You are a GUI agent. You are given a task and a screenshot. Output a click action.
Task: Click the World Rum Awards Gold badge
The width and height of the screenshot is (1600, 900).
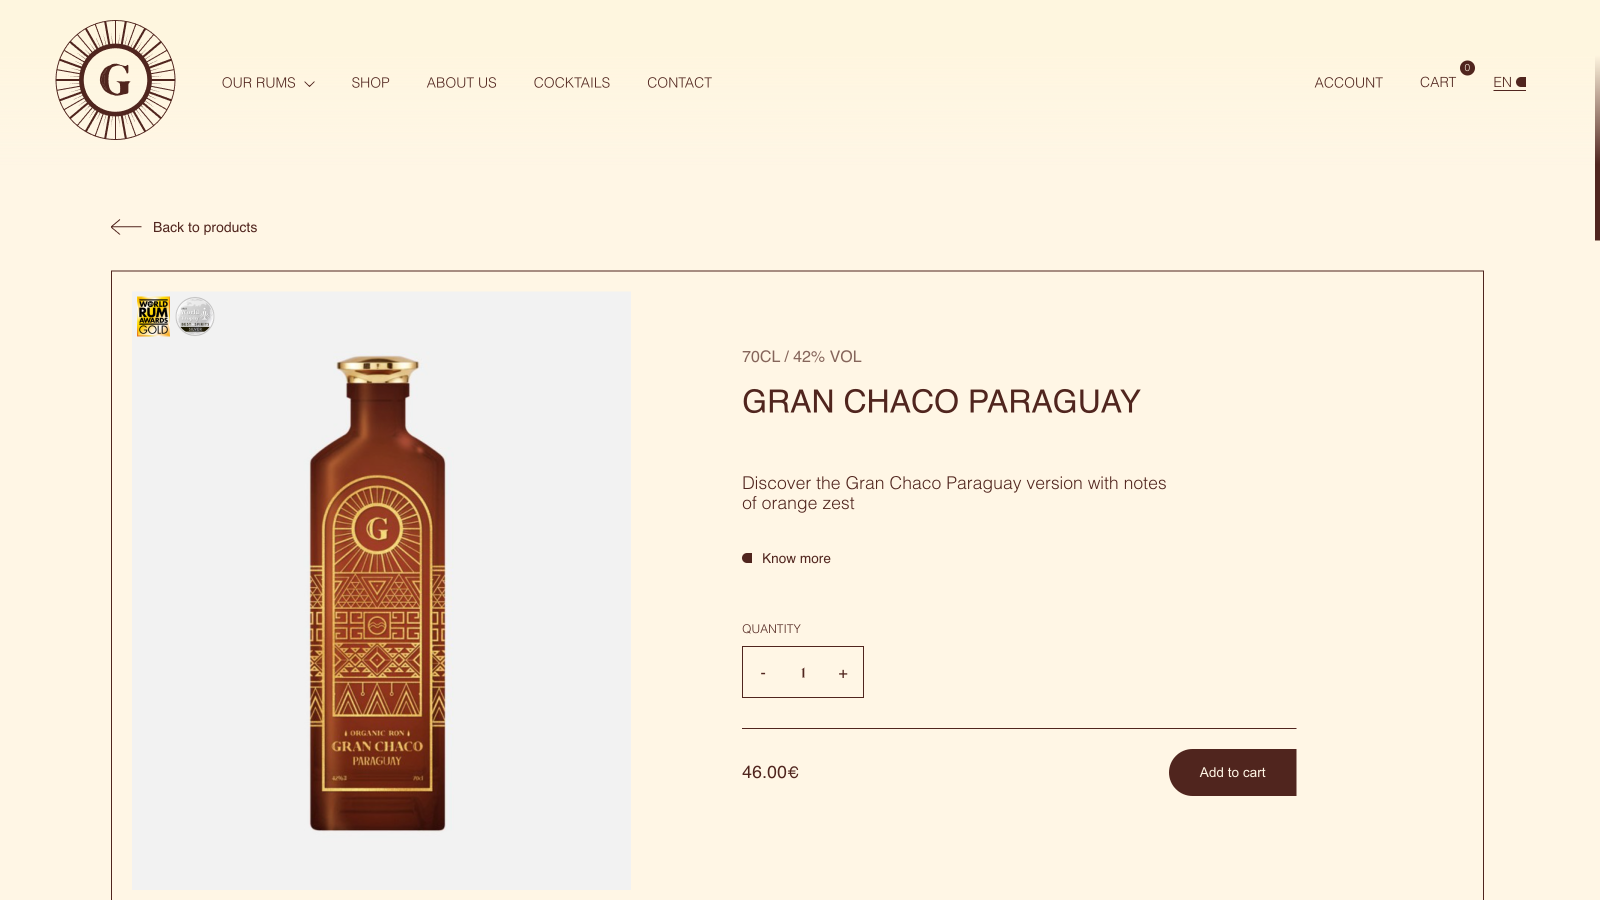click(153, 316)
